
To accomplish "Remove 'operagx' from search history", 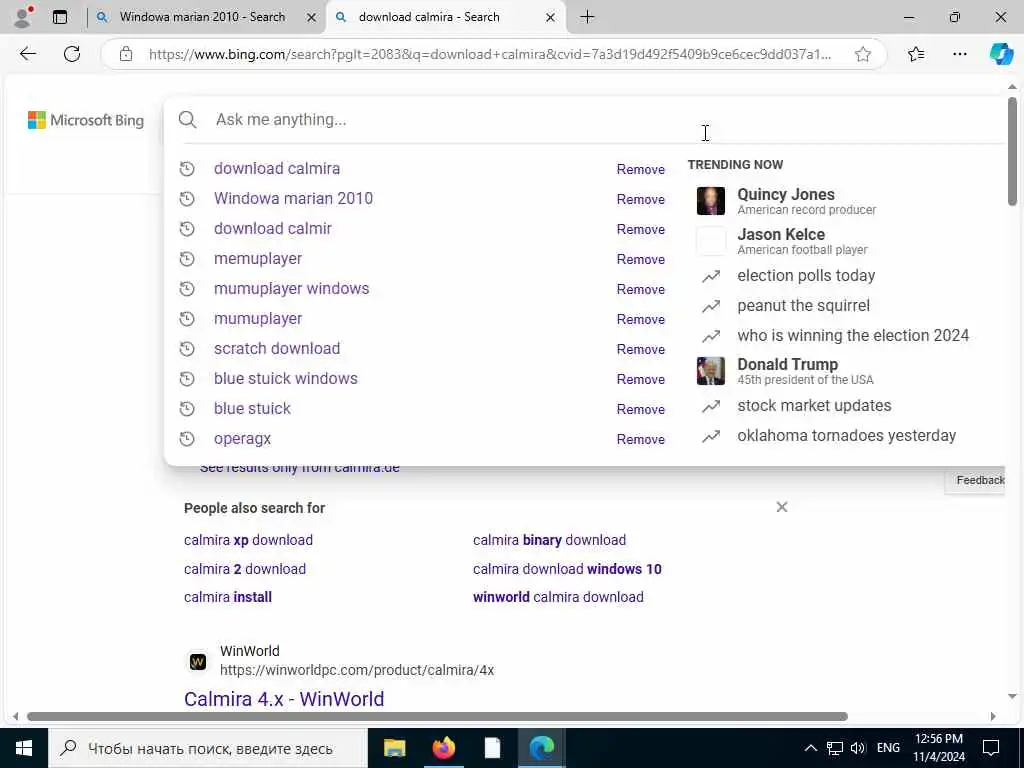I will (641, 440).
